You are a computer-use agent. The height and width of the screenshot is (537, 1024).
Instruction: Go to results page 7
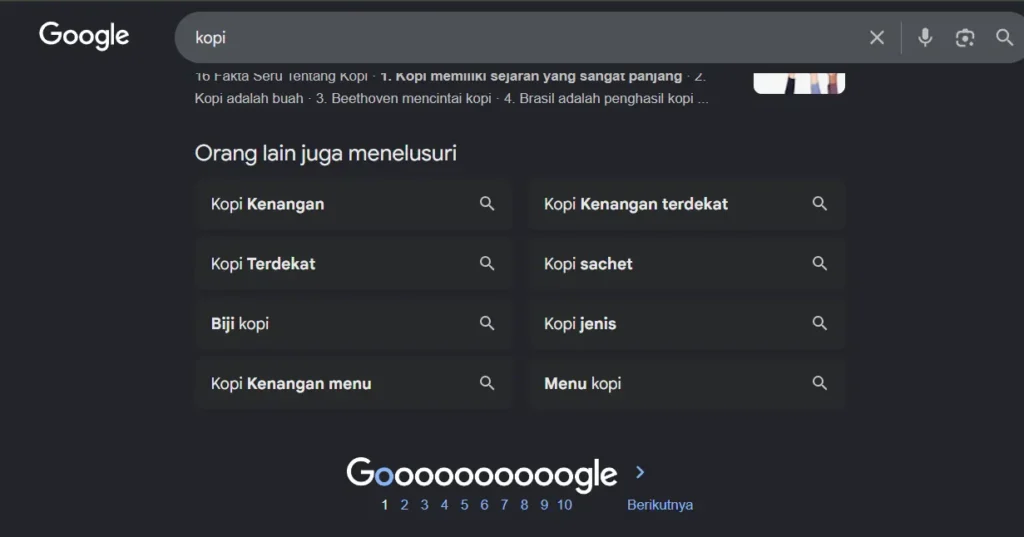point(504,505)
